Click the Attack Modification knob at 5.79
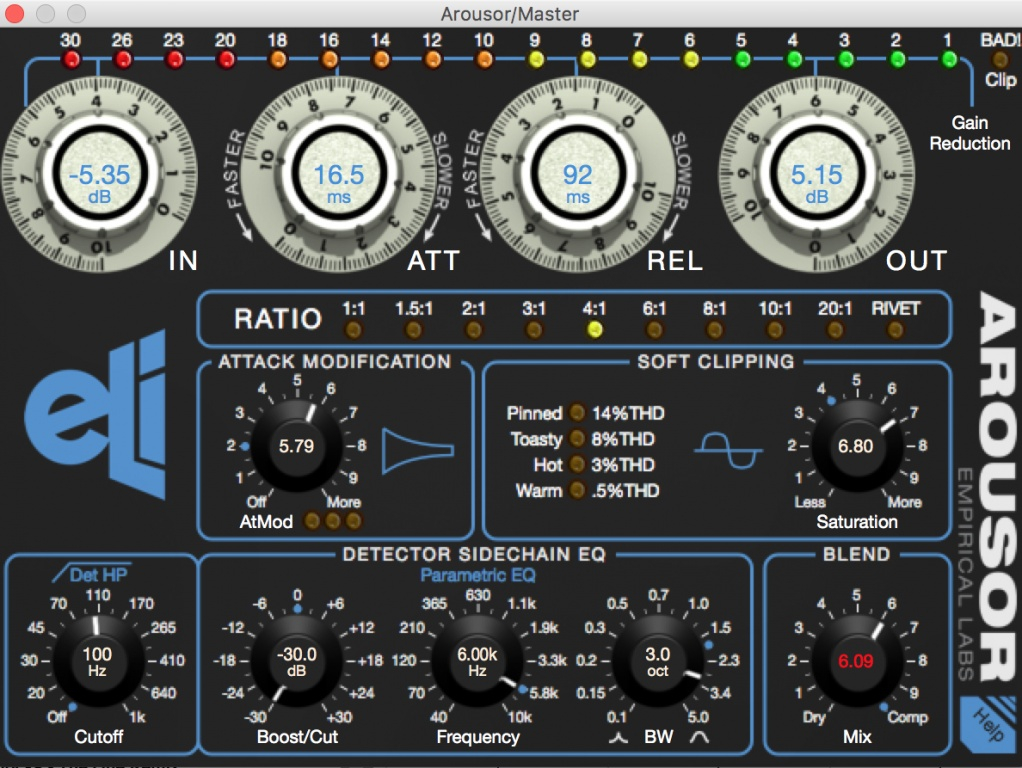 297,446
